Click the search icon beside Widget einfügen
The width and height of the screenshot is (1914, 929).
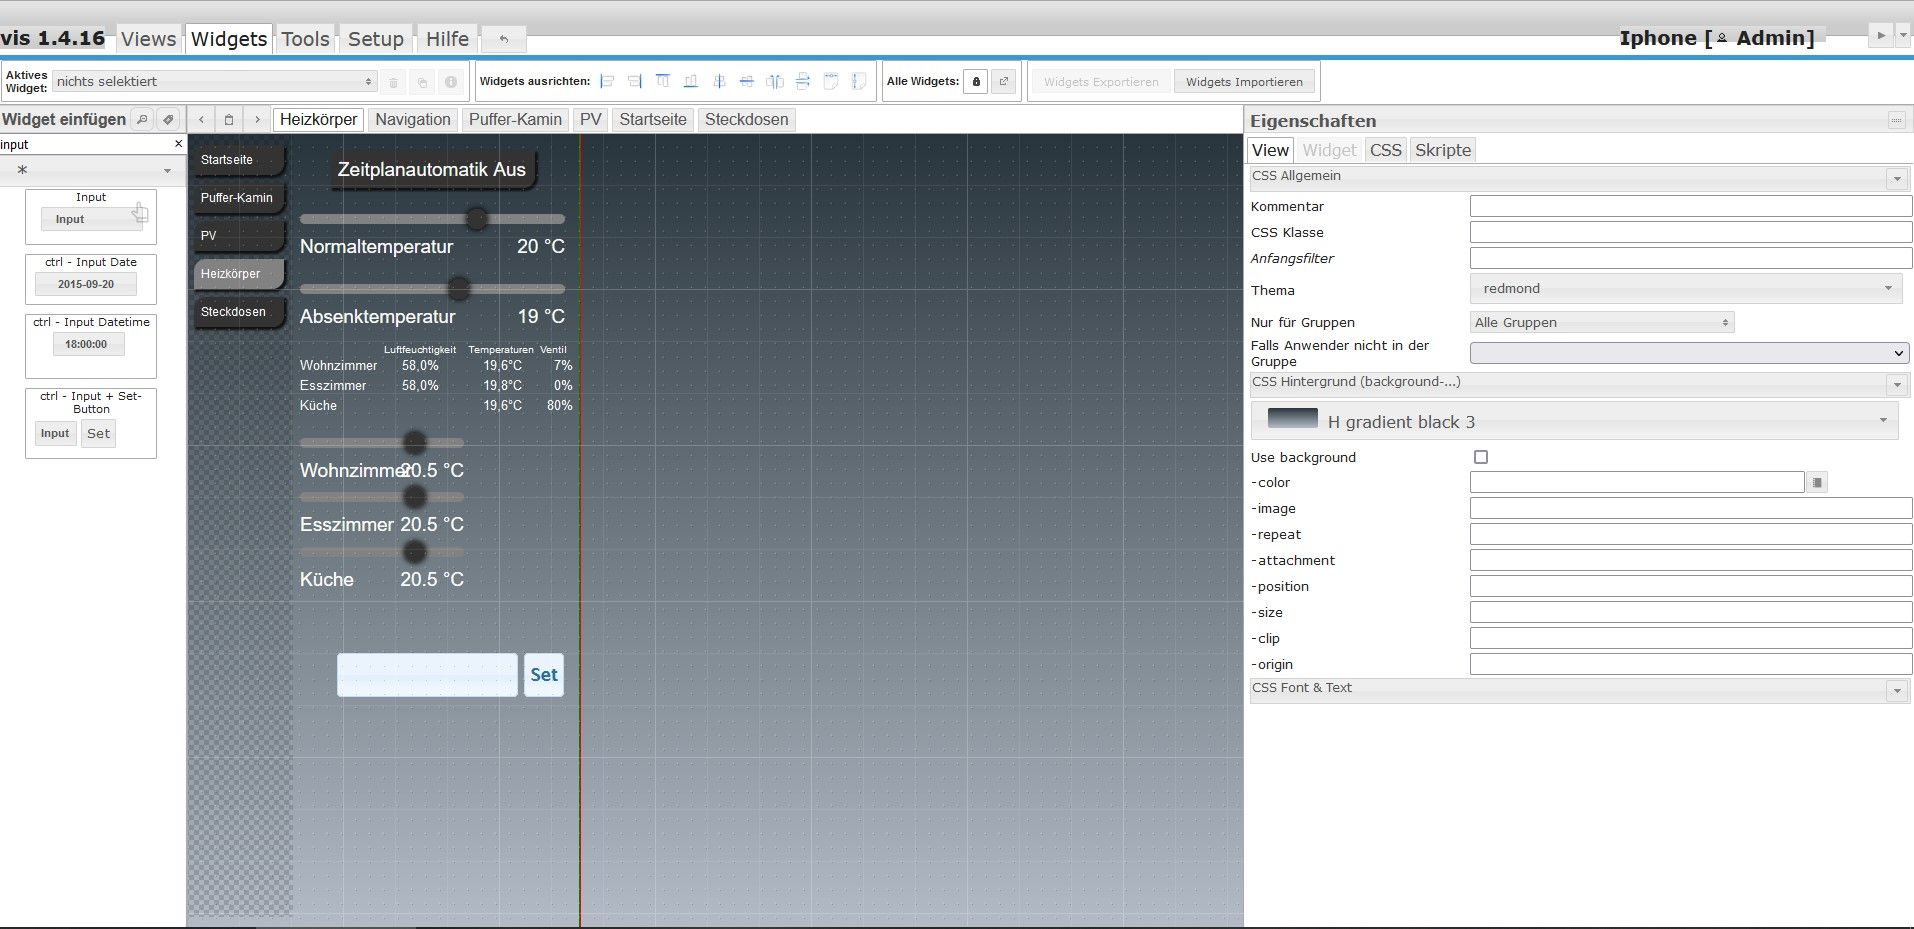pyautogui.click(x=143, y=120)
